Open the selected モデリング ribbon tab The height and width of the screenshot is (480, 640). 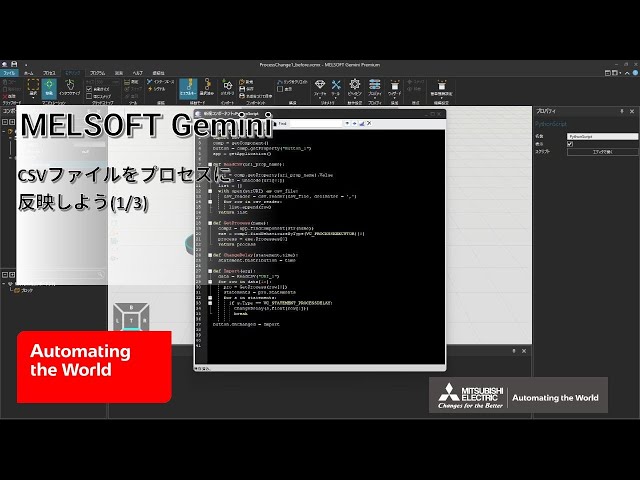click(73, 73)
